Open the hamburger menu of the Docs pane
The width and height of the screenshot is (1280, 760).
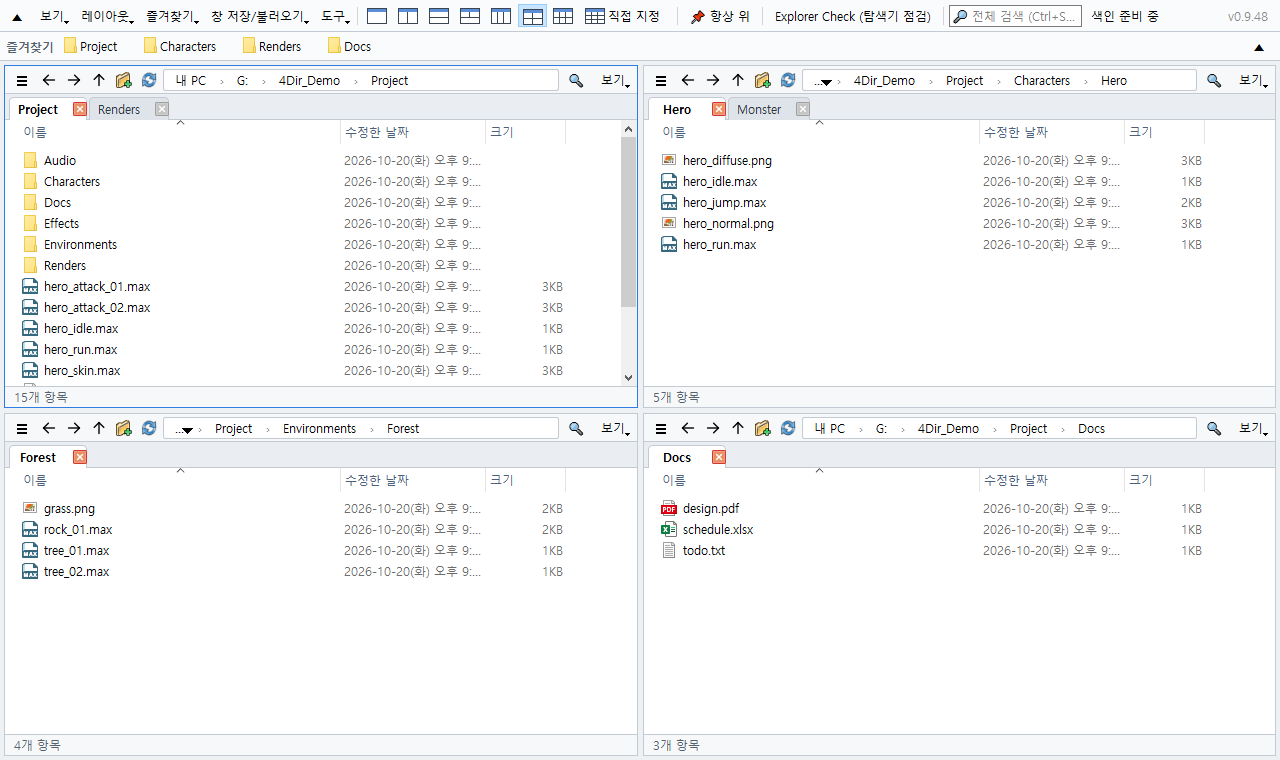click(x=661, y=428)
